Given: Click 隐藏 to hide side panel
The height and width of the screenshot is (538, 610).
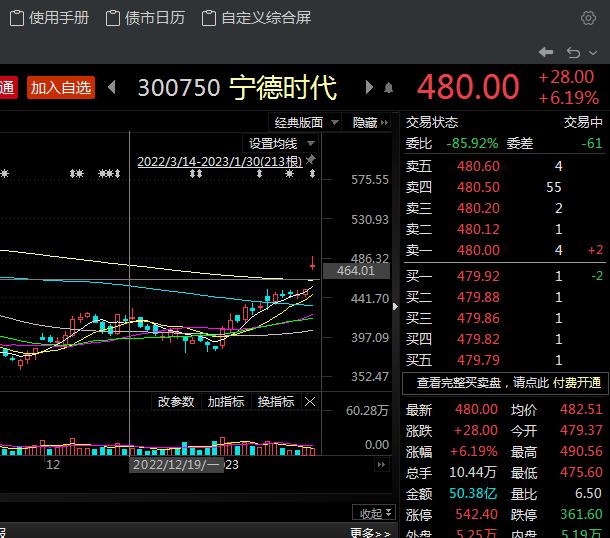Looking at the screenshot, I should tap(370, 123).
